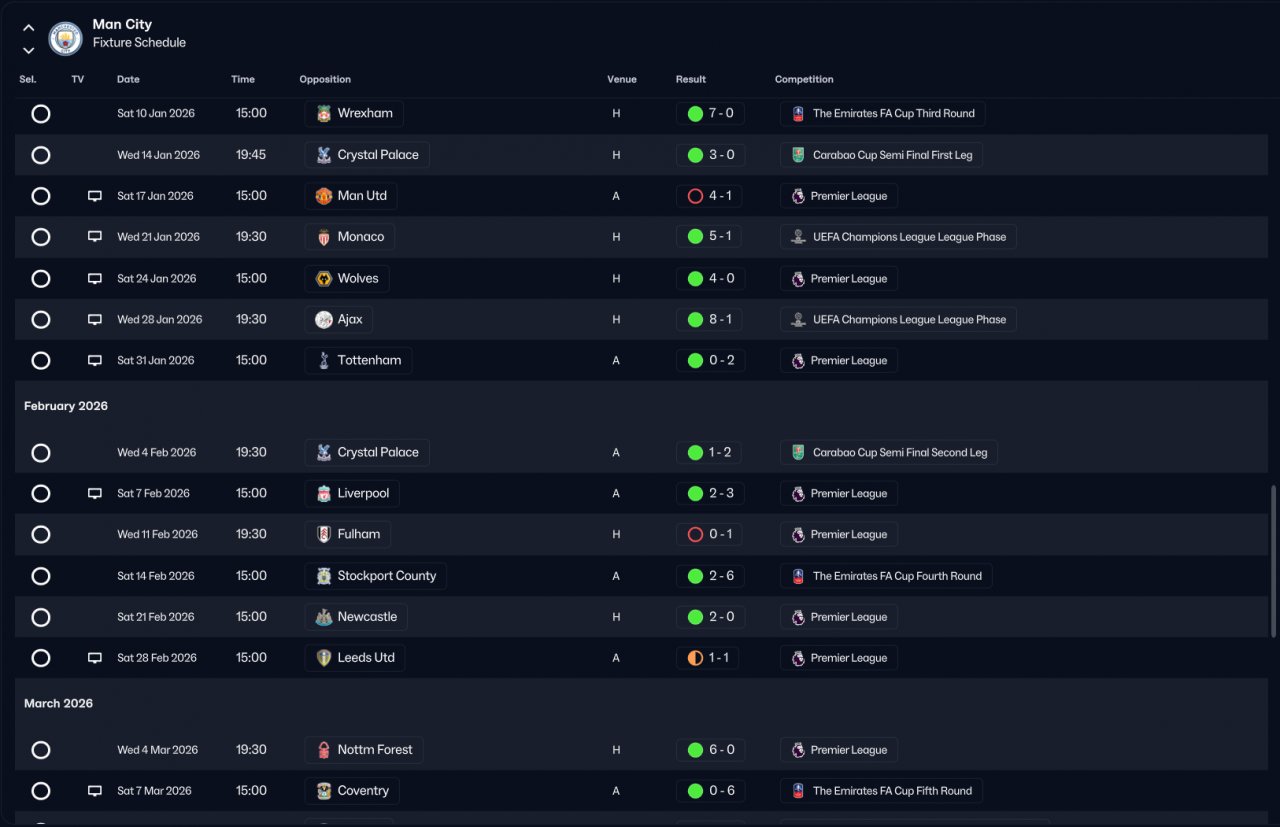Screen dimensions: 1280x827
Task: Open Monaco's UEFA Champions League League Phase
Action: [x=899, y=237]
